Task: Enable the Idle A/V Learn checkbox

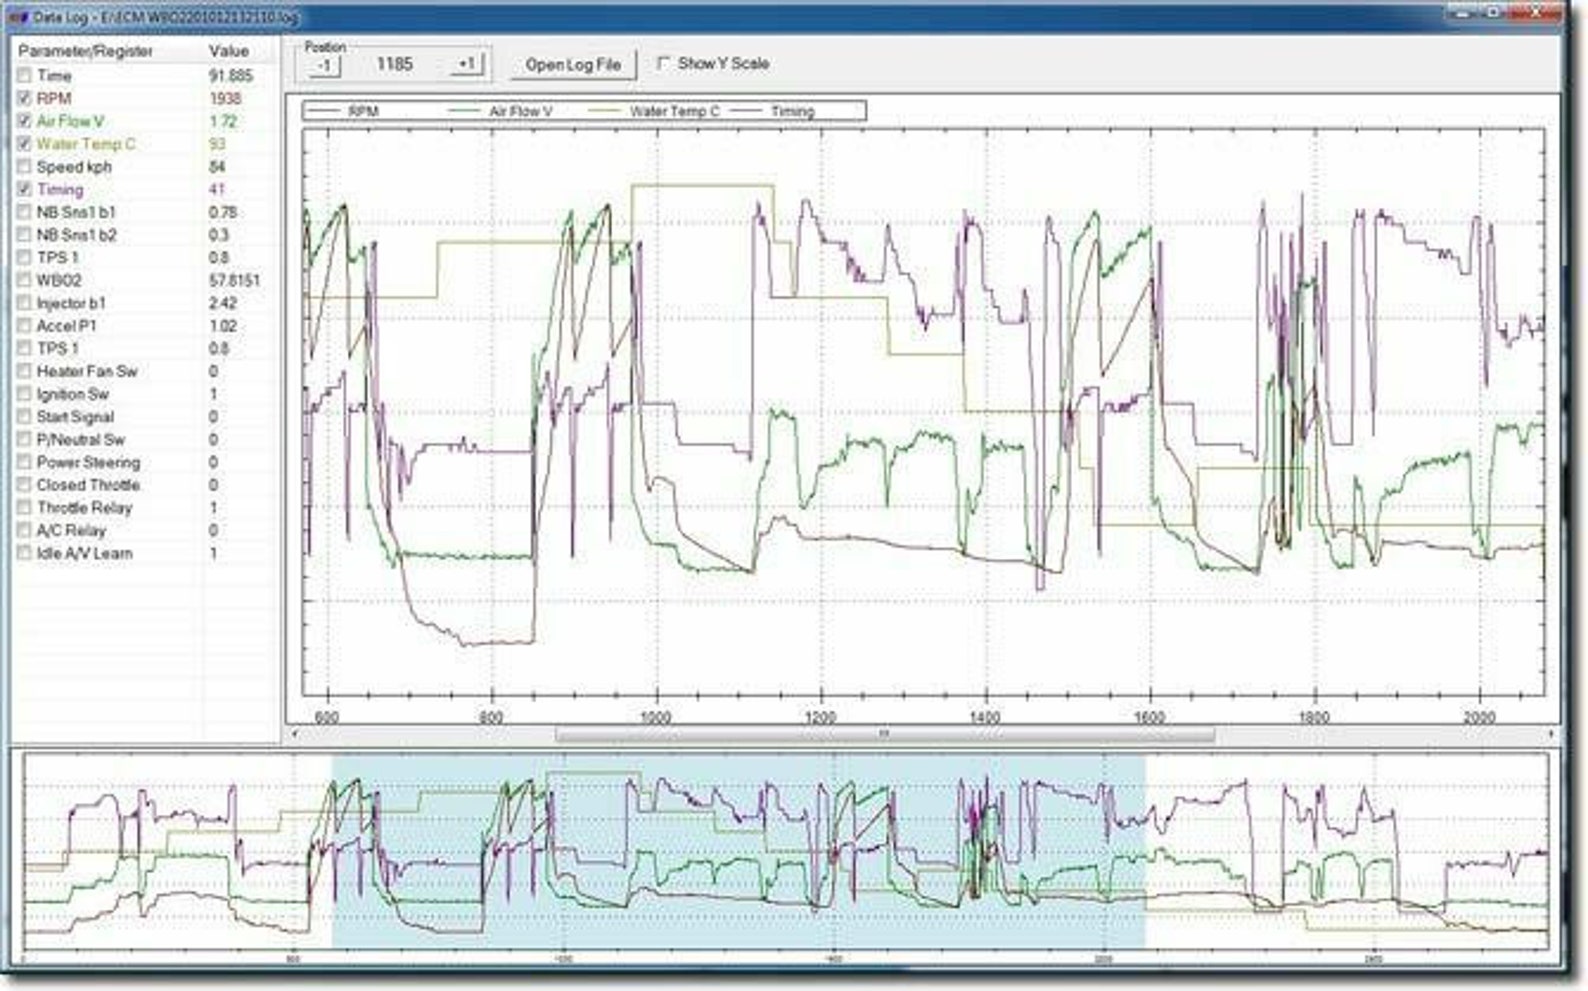Action: pyautogui.click(x=24, y=553)
